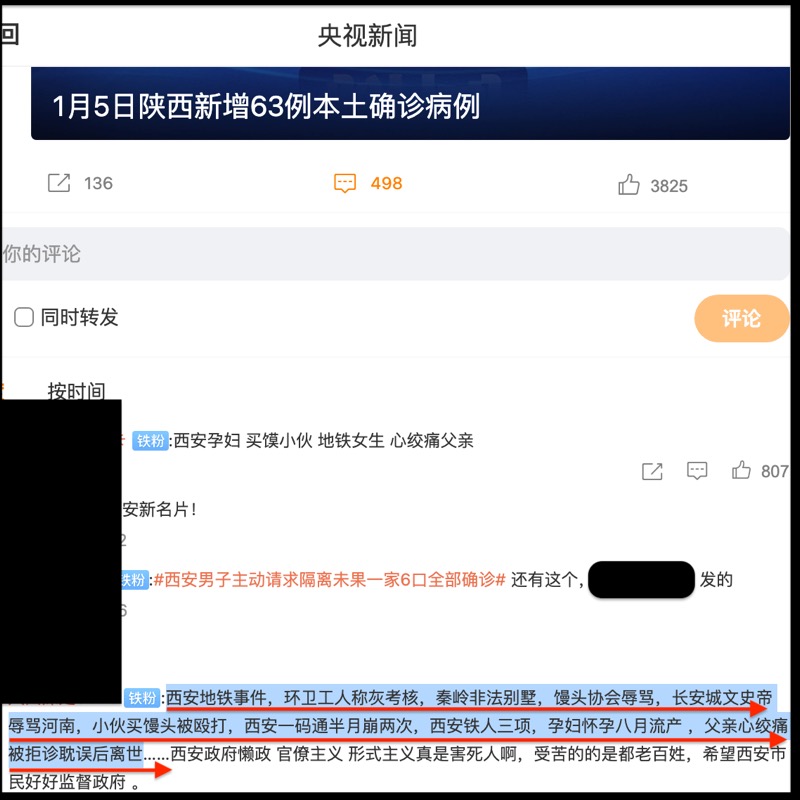Open the comments icon showing 498
This screenshot has height=800, width=800.
[345, 183]
